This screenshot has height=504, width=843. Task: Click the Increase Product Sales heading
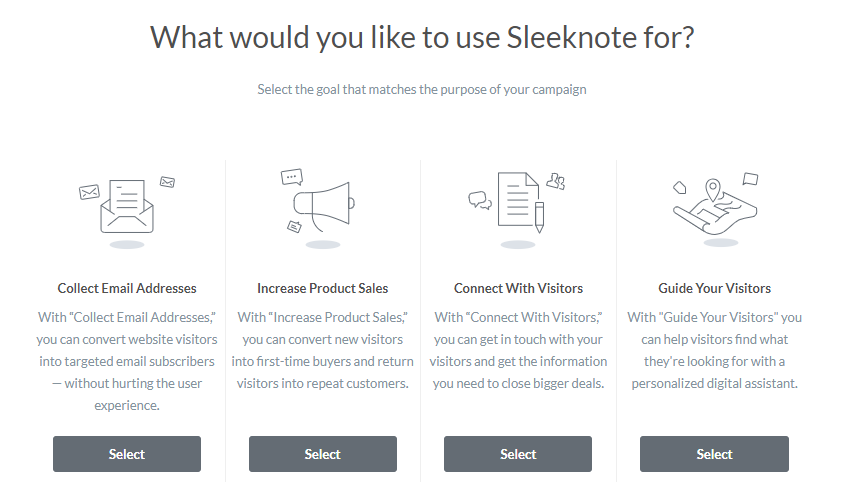323,288
